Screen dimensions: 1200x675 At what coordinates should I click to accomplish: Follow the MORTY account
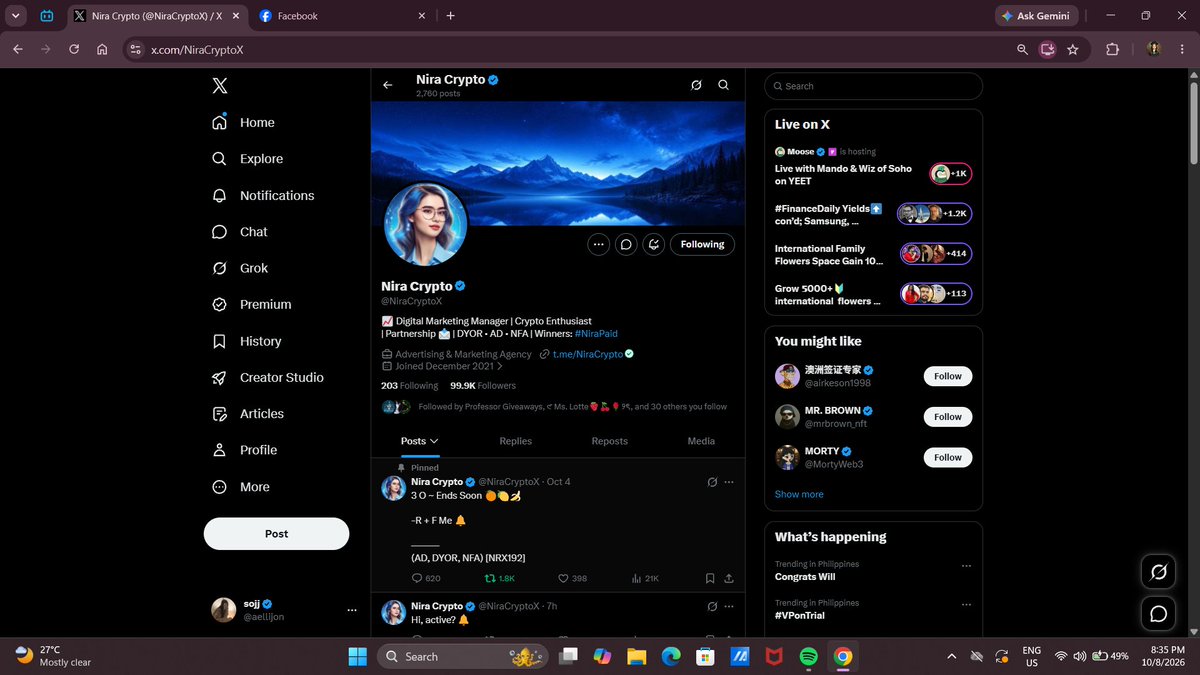tap(948, 457)
